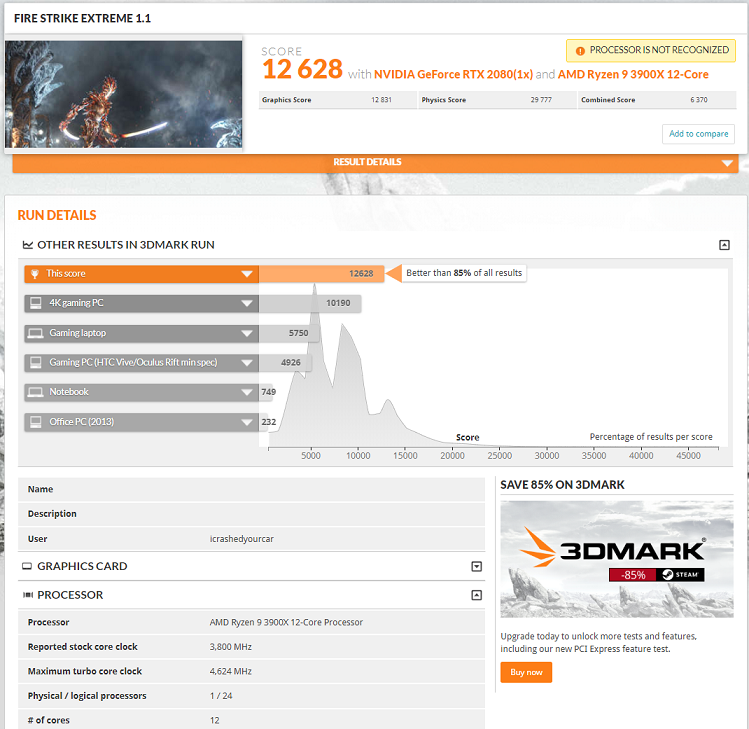
Task: Click the NVIDIA GeForce RTX 2080(1x) link
Action: click(453, 75)
